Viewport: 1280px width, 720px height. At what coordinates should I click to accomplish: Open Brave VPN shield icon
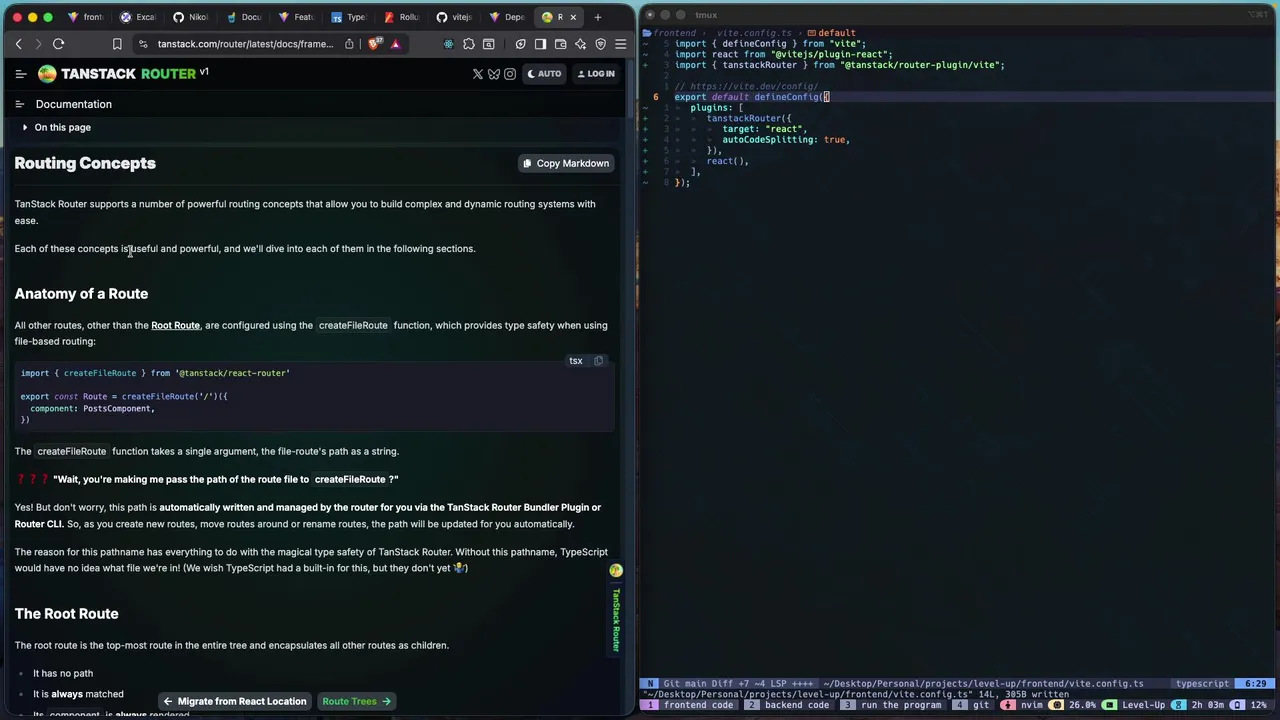click(600, 44)
